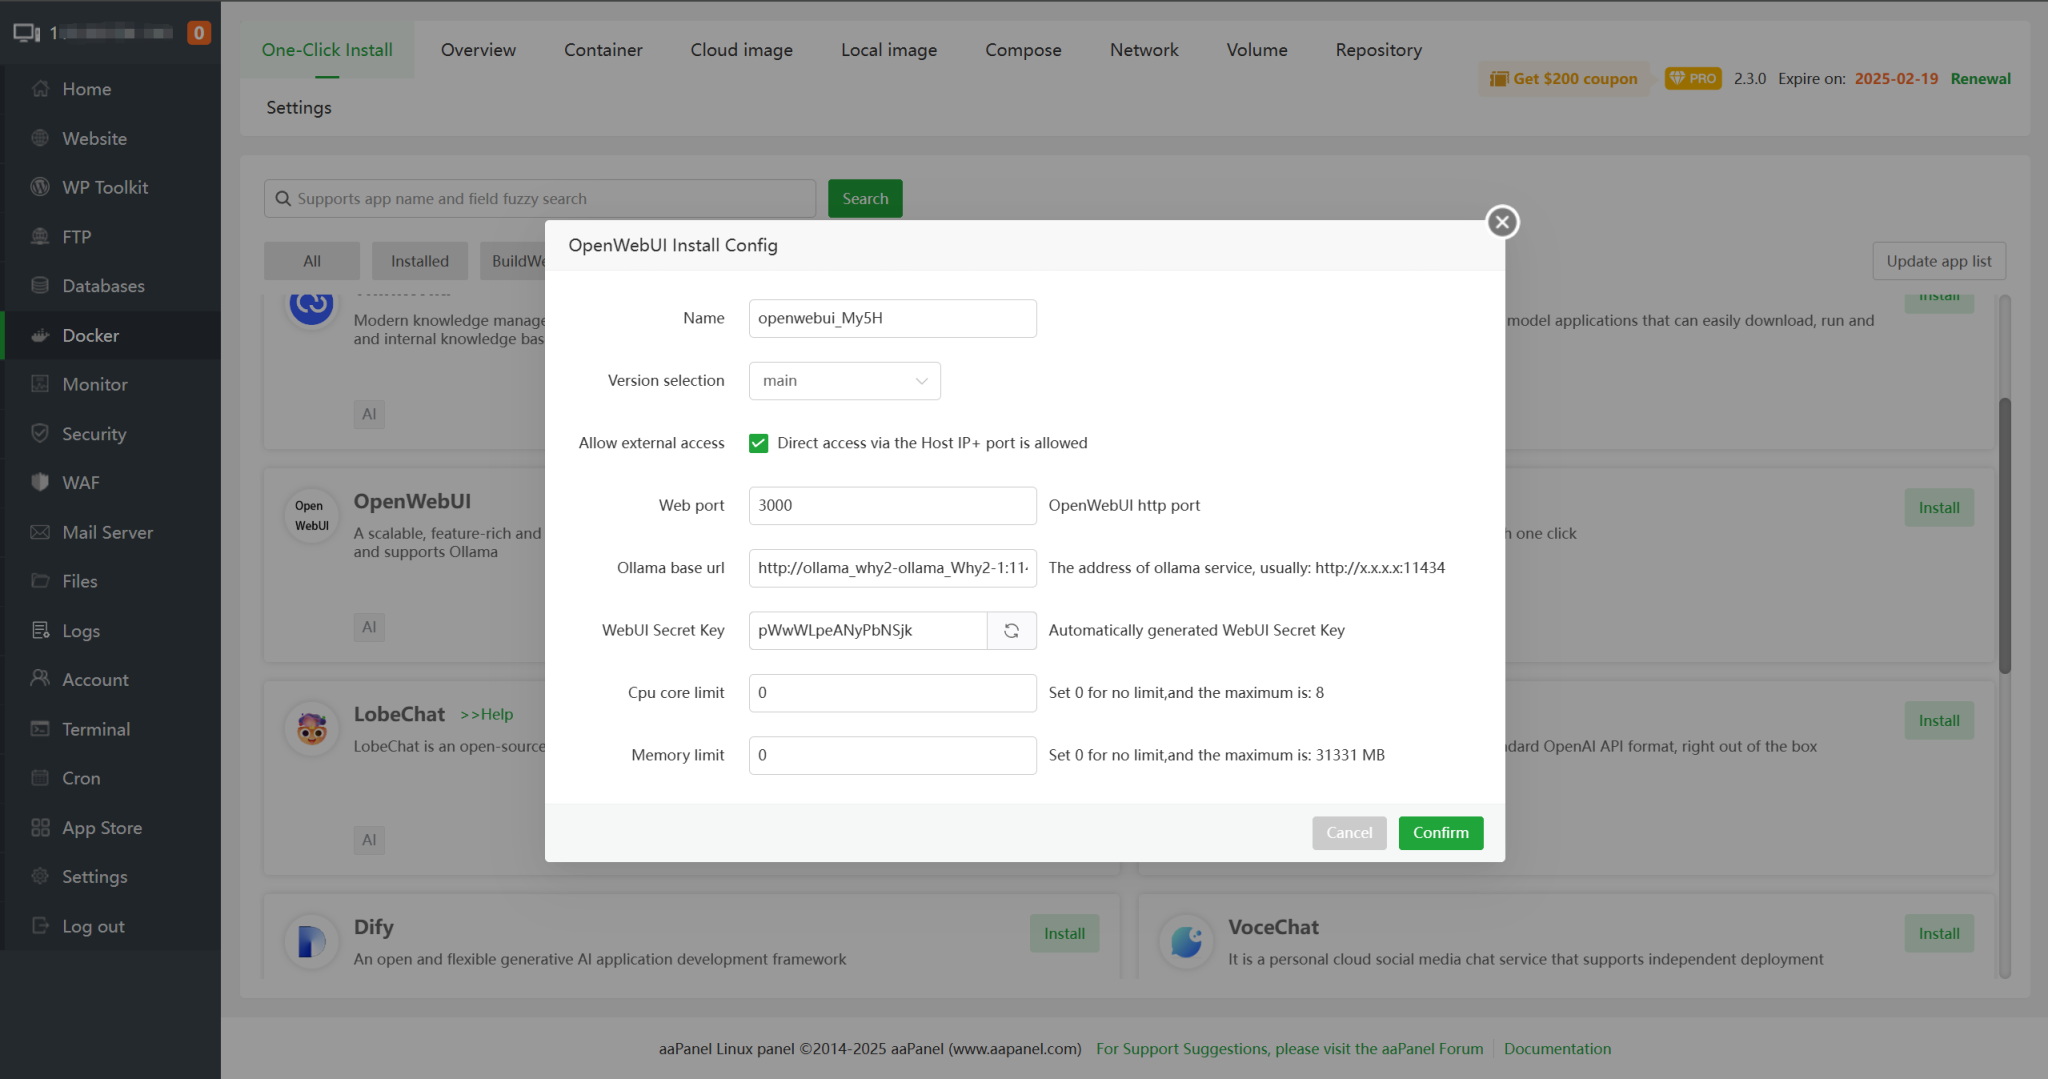Click the Dify app icon
2048x1079 pixels.
pos(310,941)
